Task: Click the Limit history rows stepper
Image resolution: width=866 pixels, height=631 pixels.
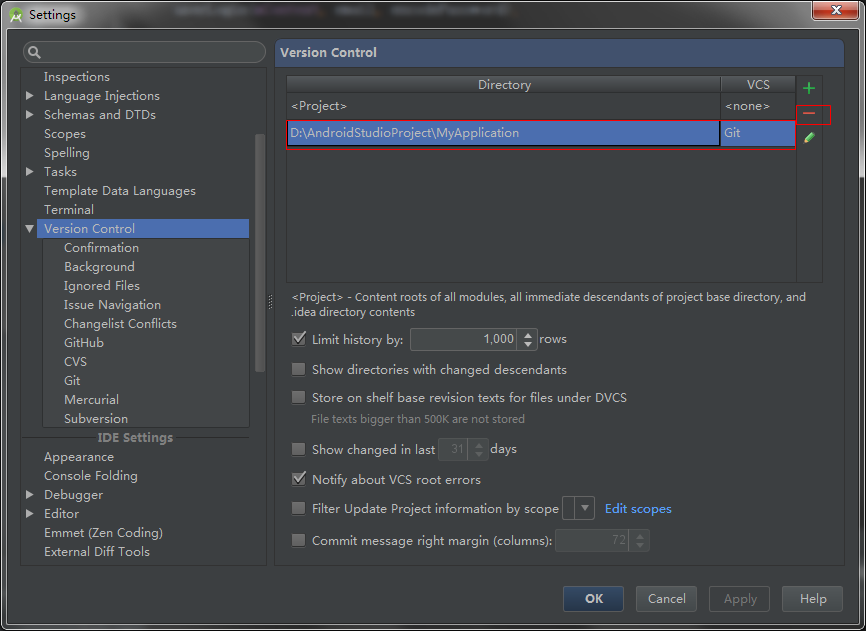Action: 530,339
